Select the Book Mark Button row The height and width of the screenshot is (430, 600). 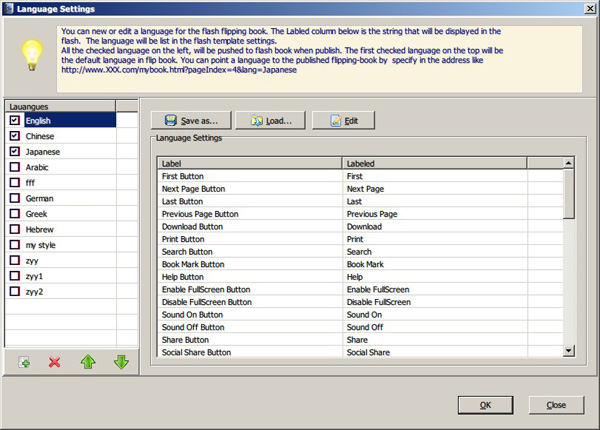[360, 264]
